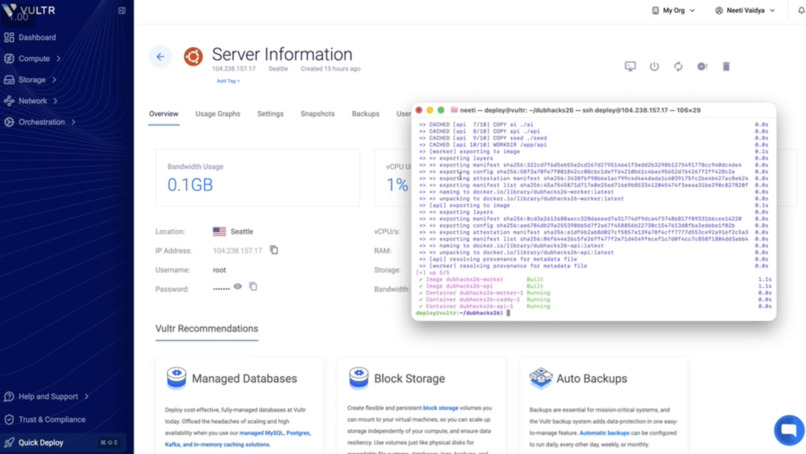This screenshot has height=454, width=806.
Task: Open Quick Deploy in the sidebar
Action: pos(41,443)
